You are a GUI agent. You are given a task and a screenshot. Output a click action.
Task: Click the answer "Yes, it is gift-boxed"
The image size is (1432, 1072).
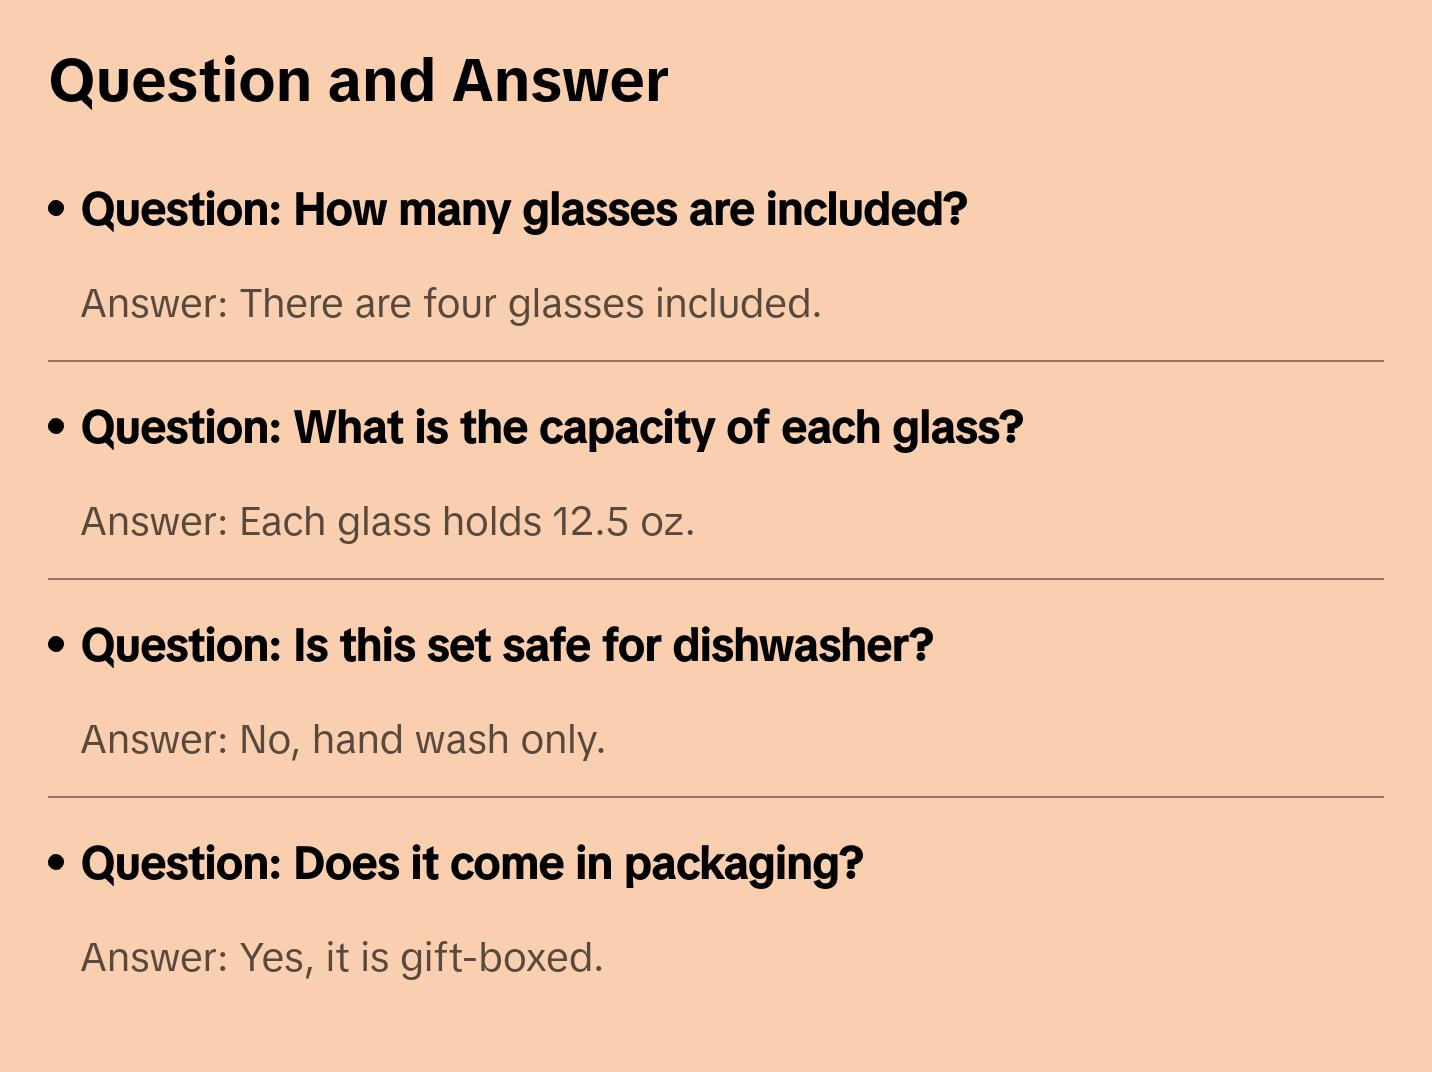(x=342, y=958)
